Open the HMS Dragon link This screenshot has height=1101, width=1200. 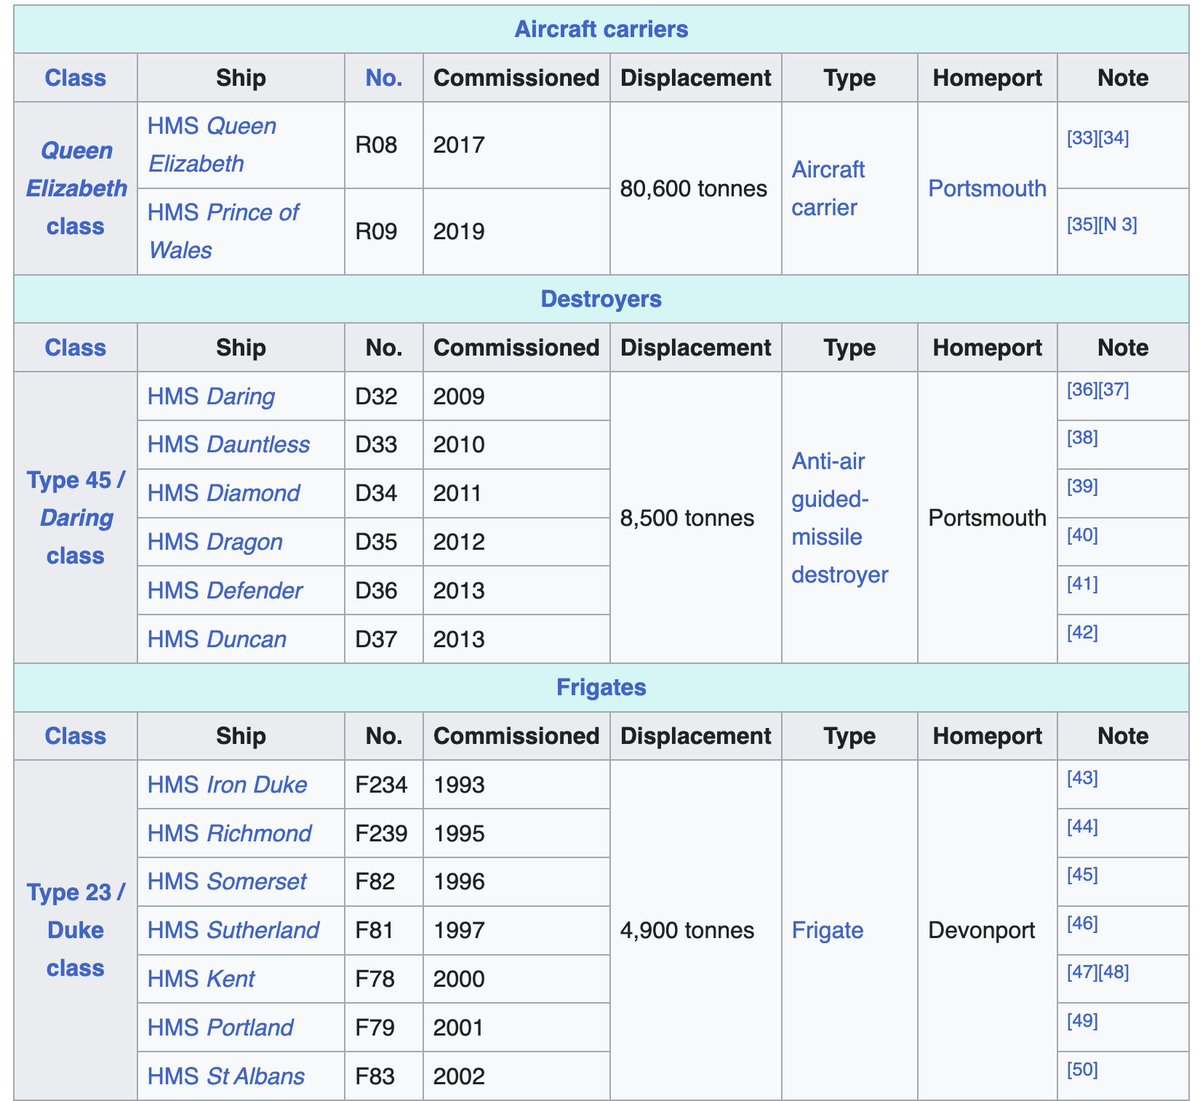[x=215, y=542]
